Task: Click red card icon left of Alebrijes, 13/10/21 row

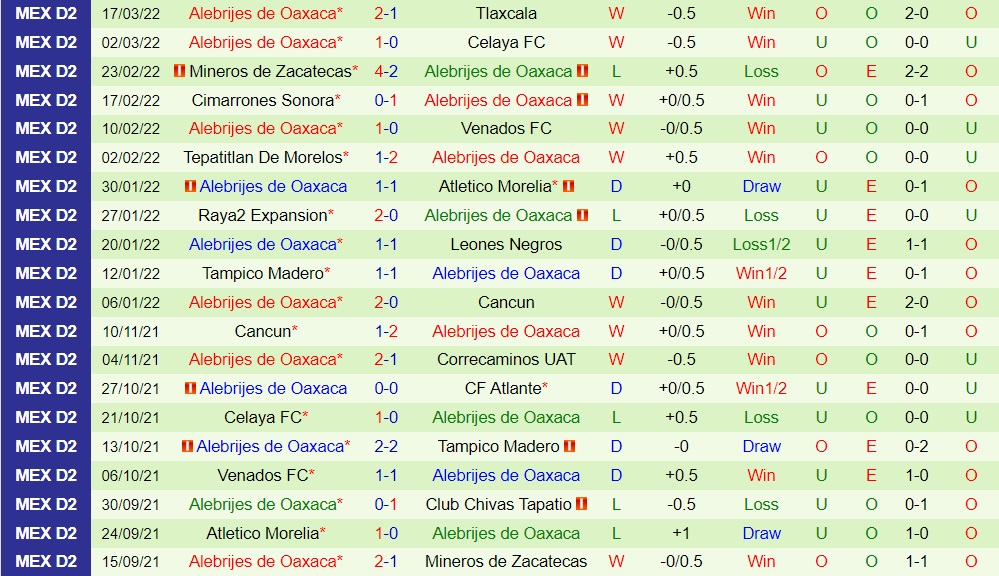Action: 187,447
